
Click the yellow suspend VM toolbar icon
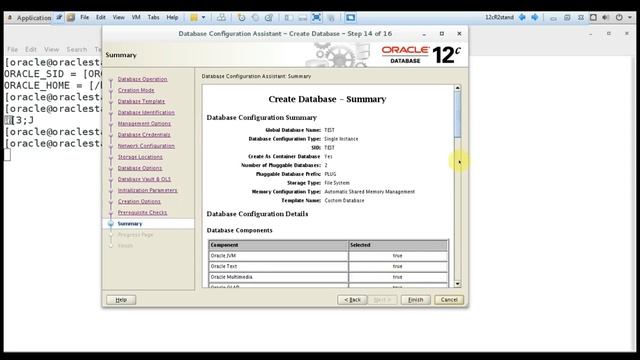click(x=194, y=18)
